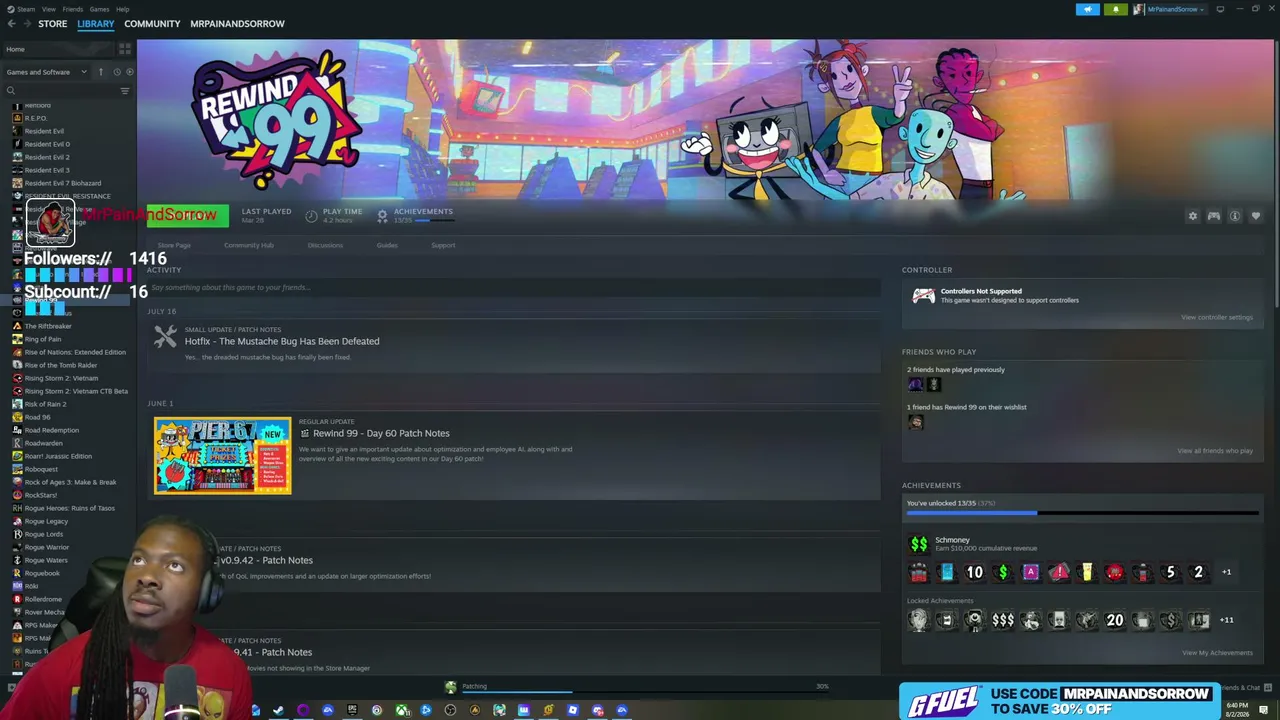Select the unlocked achievement icon showing 10
1280x720 pixels.
[974, 572]
